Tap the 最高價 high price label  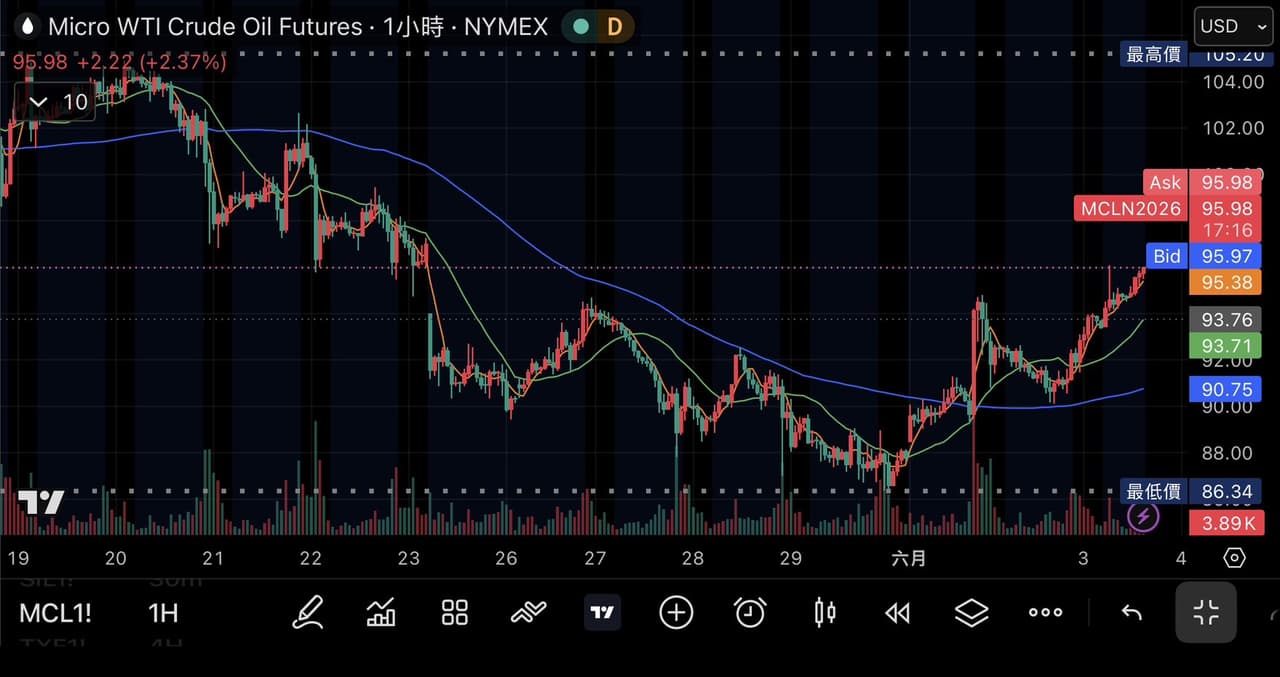[x=1154, y=54]
